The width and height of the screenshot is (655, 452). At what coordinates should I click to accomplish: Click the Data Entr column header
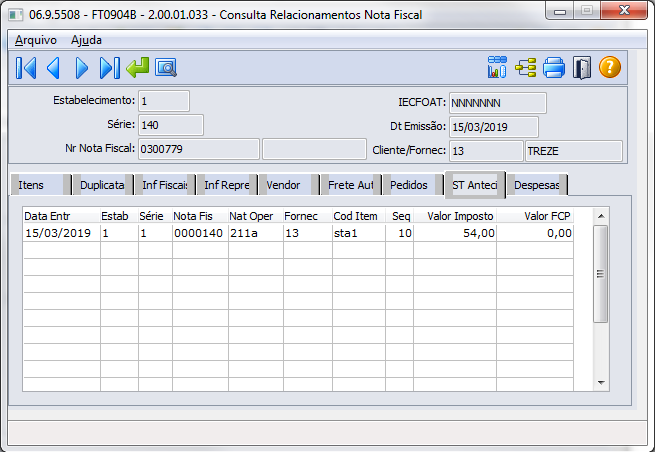61,216
